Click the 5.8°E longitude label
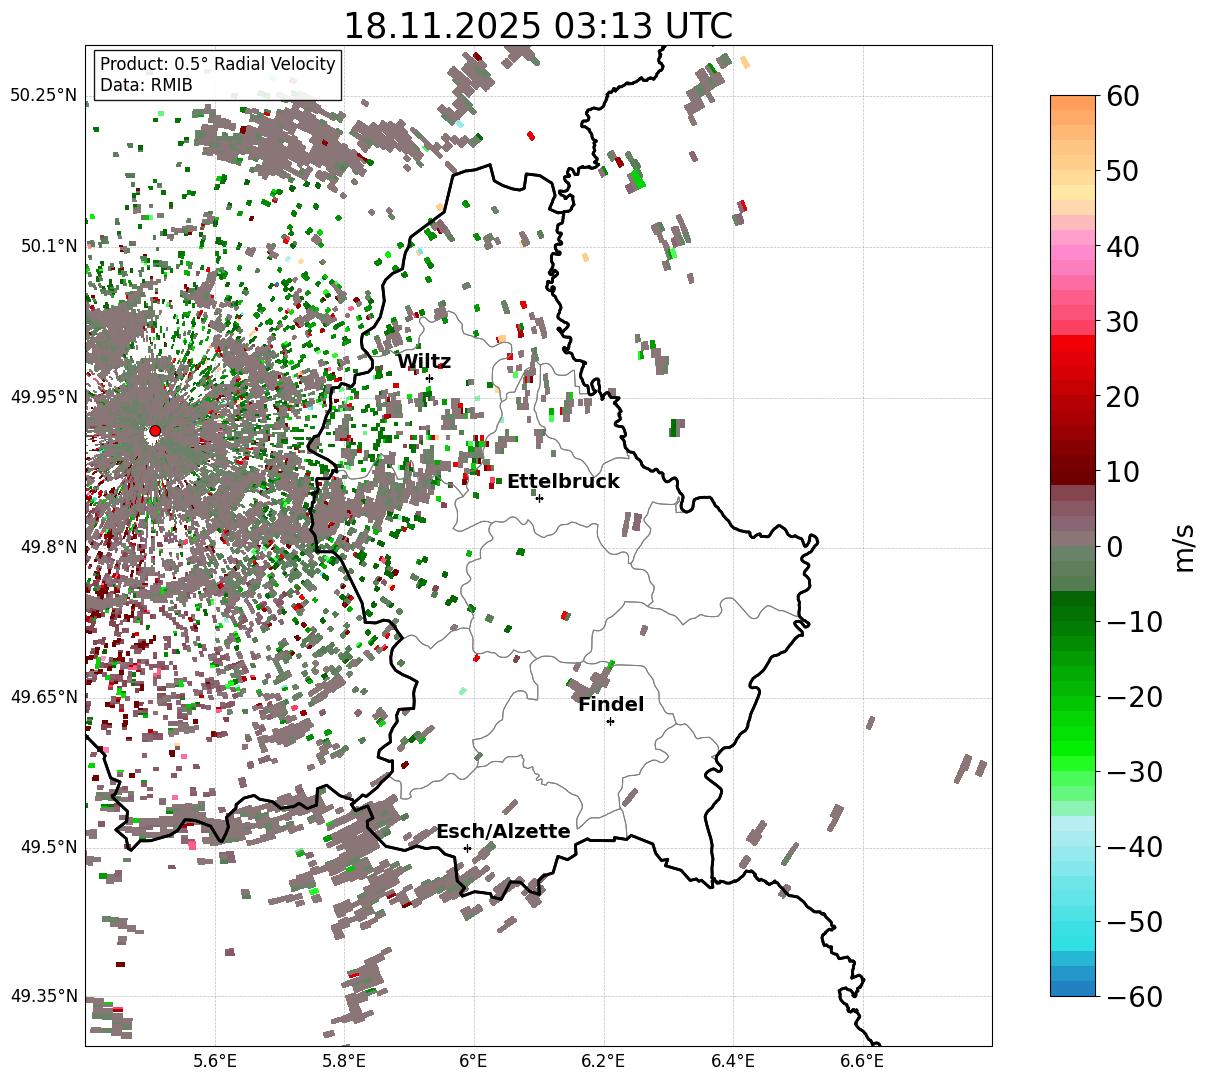Image resolution: width=1207 pixels, height=1081 pixels. (344, 1061)
